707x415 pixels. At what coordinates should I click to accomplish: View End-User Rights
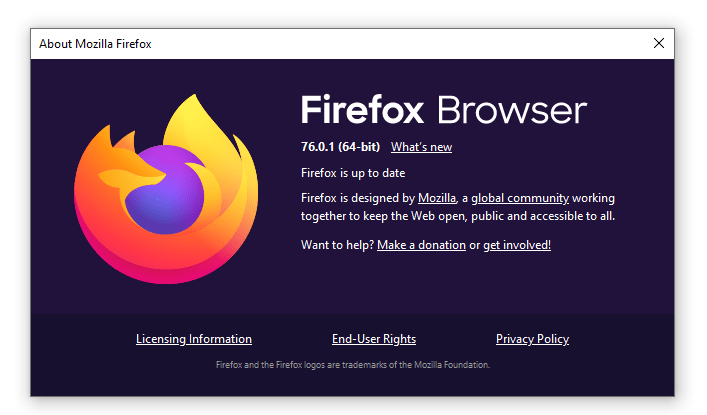[x=374, y=339]
